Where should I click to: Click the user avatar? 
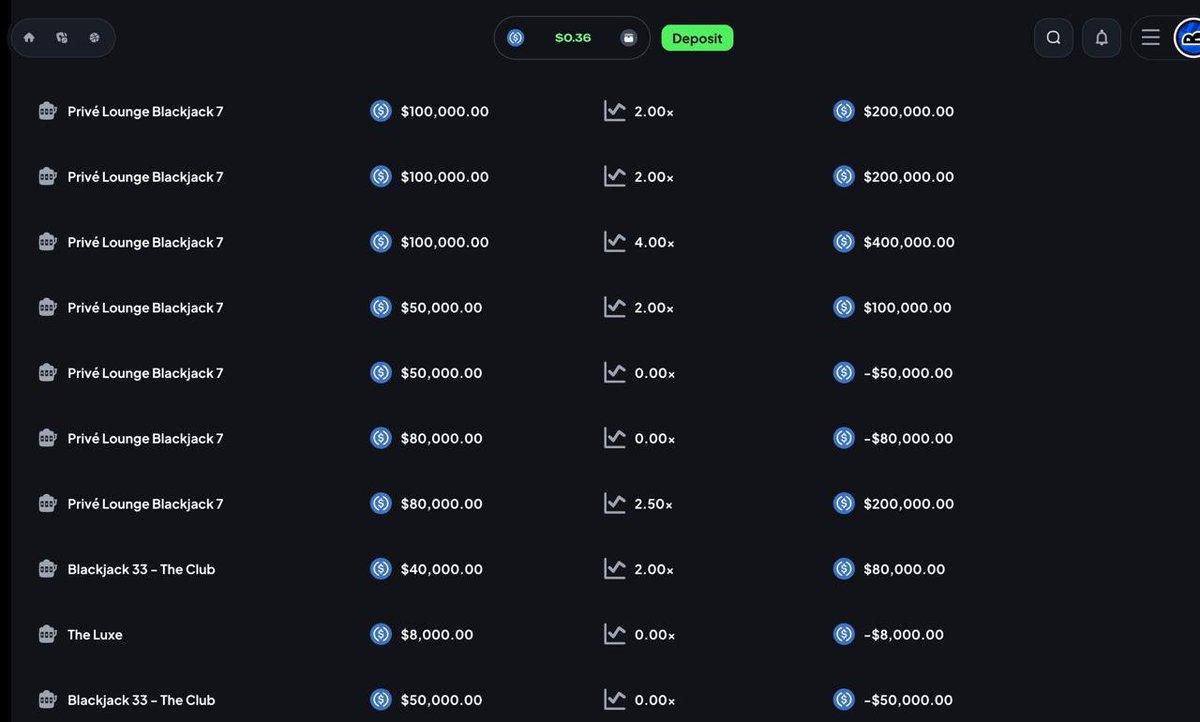[x=1188, y=38]
